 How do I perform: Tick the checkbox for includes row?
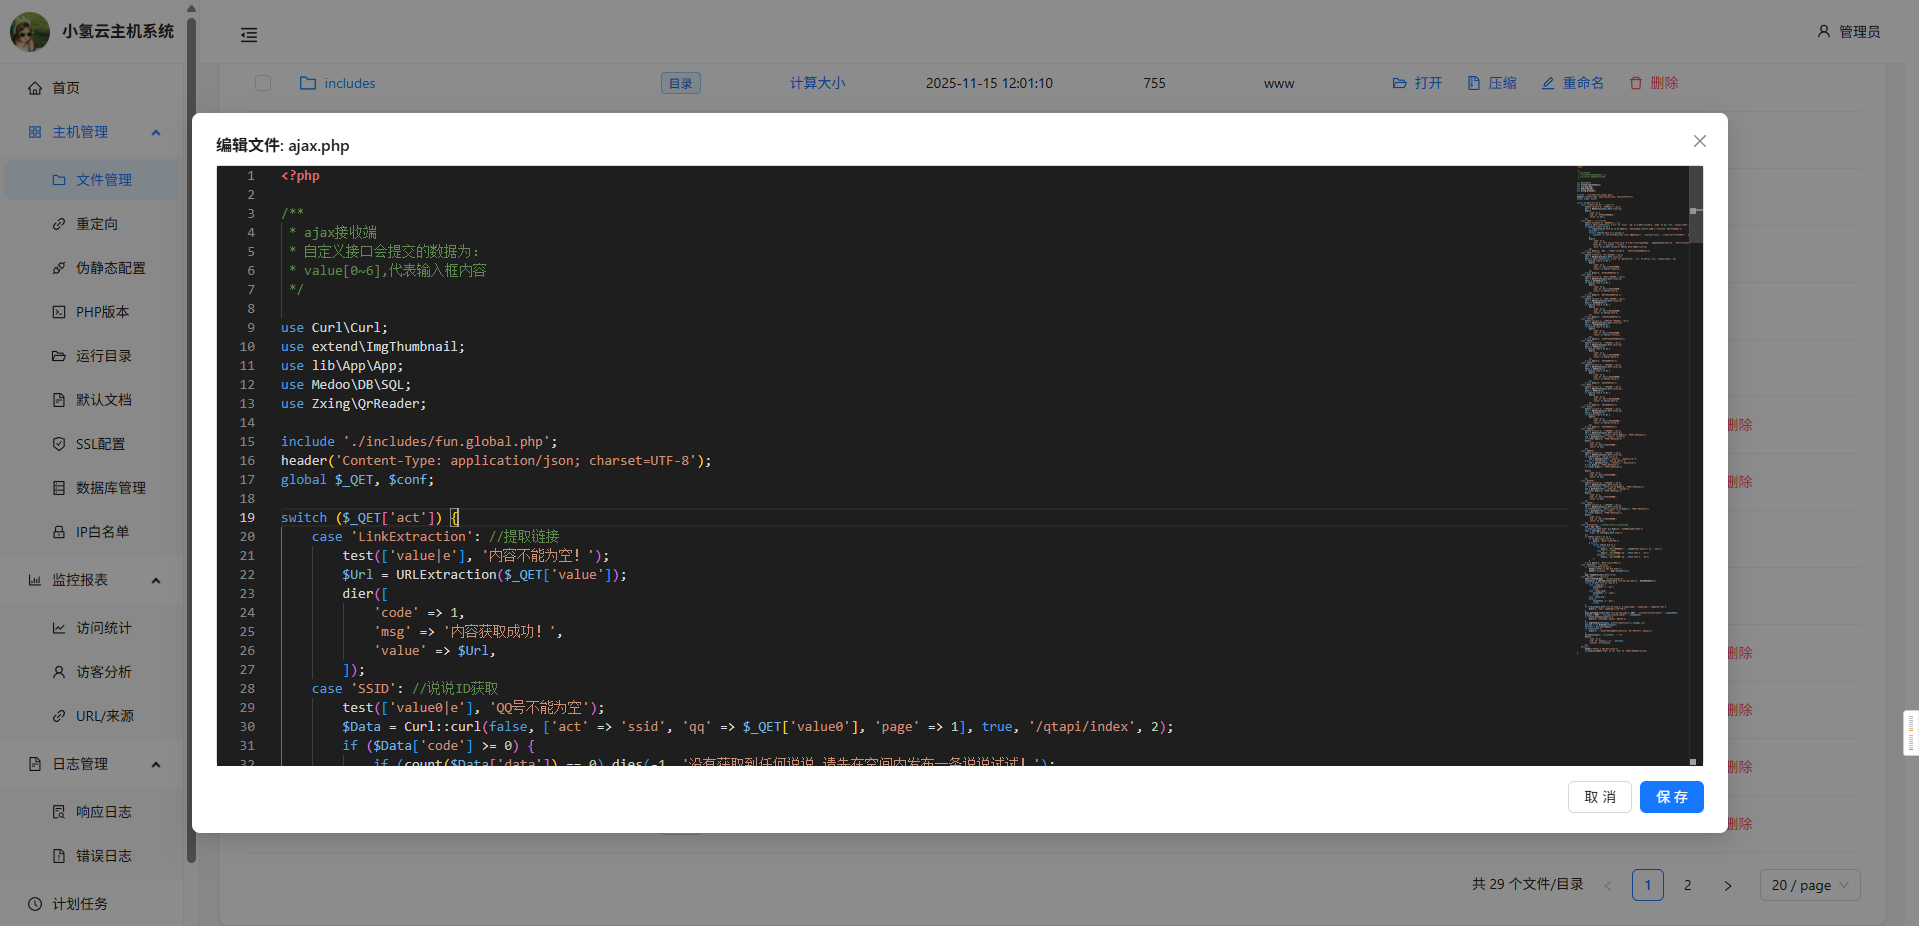263,83
